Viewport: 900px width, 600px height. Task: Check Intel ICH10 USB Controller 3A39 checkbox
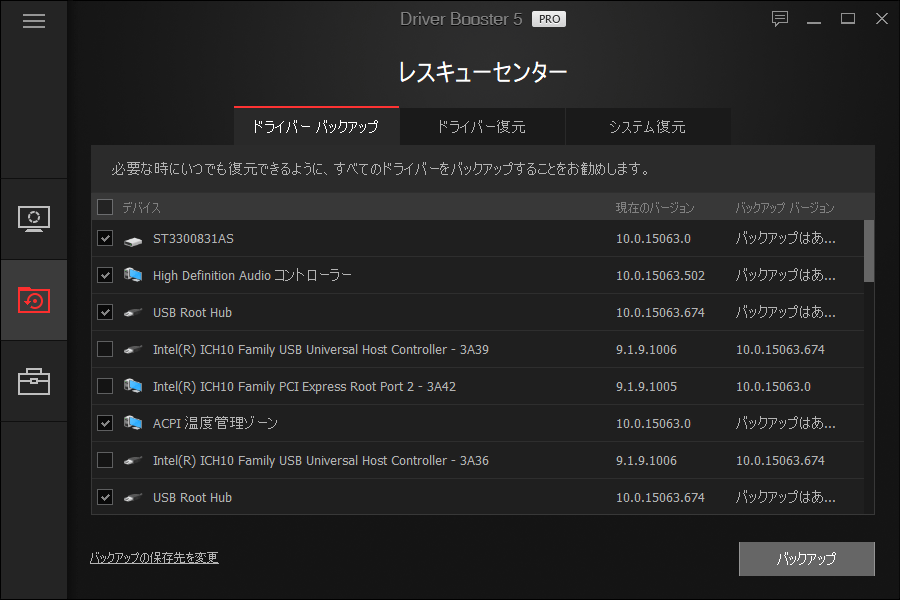tap(105, 349)
